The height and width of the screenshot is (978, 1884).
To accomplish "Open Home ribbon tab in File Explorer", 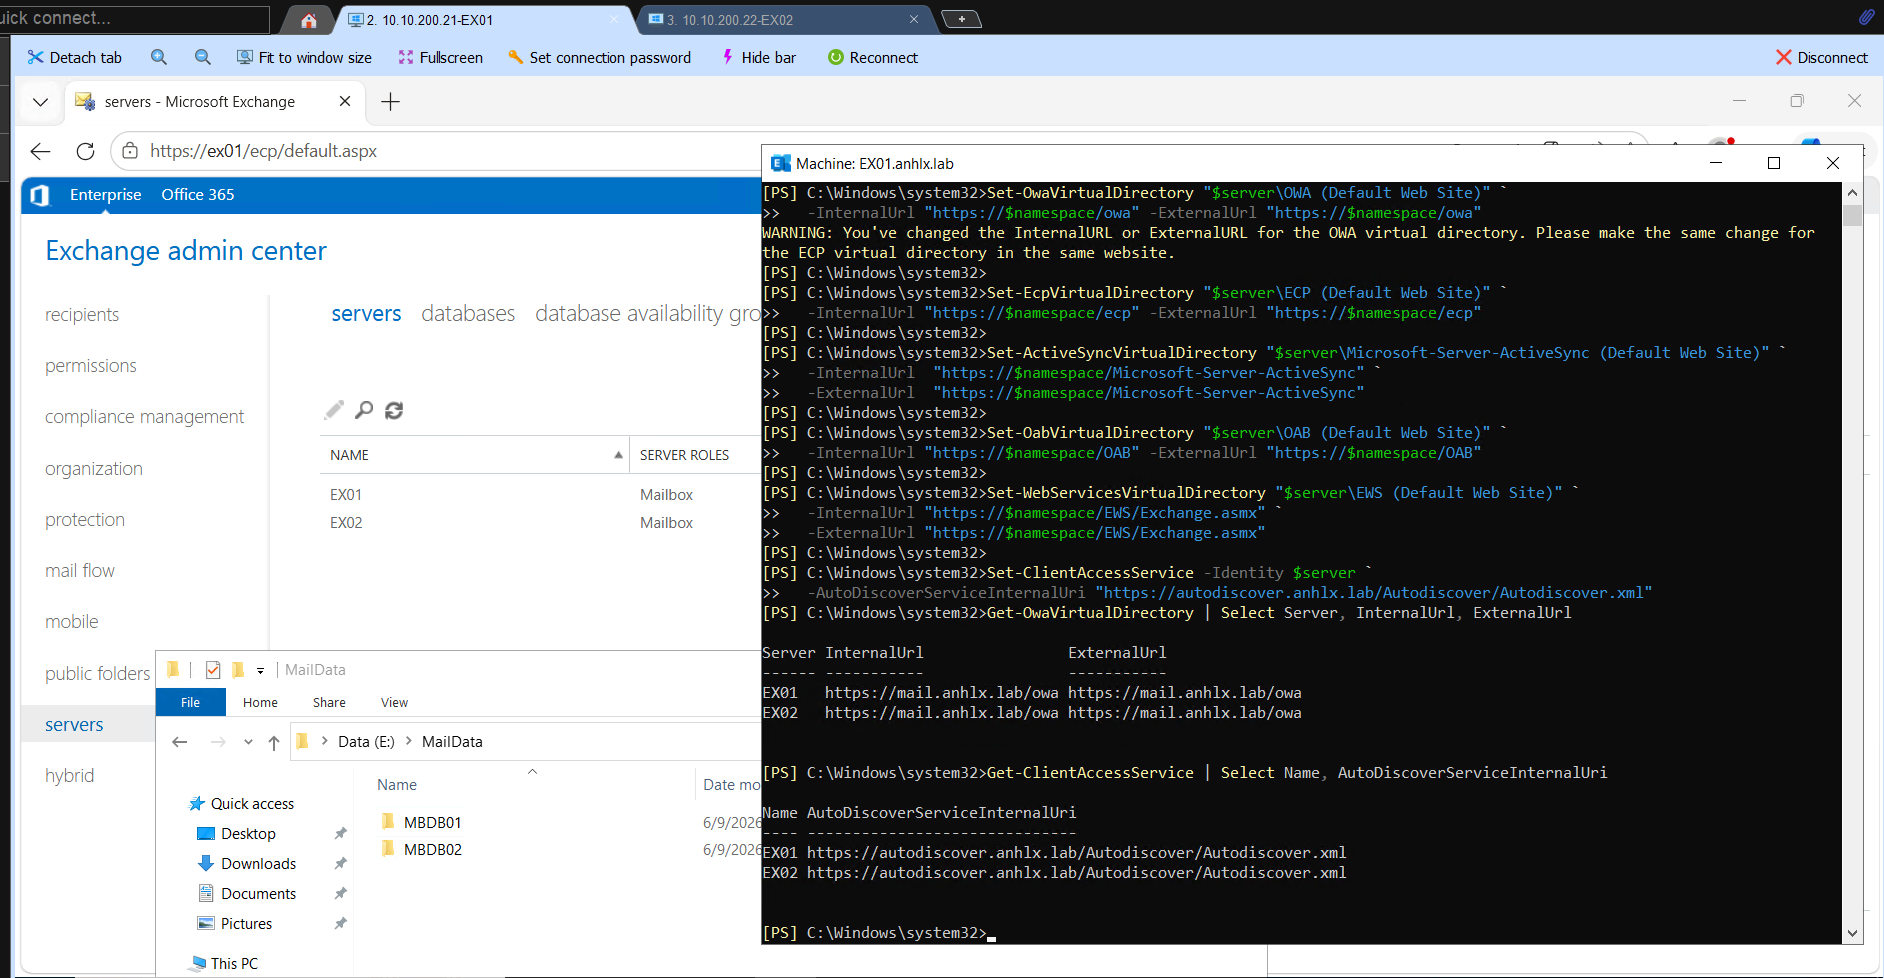I will coord(260,703).
